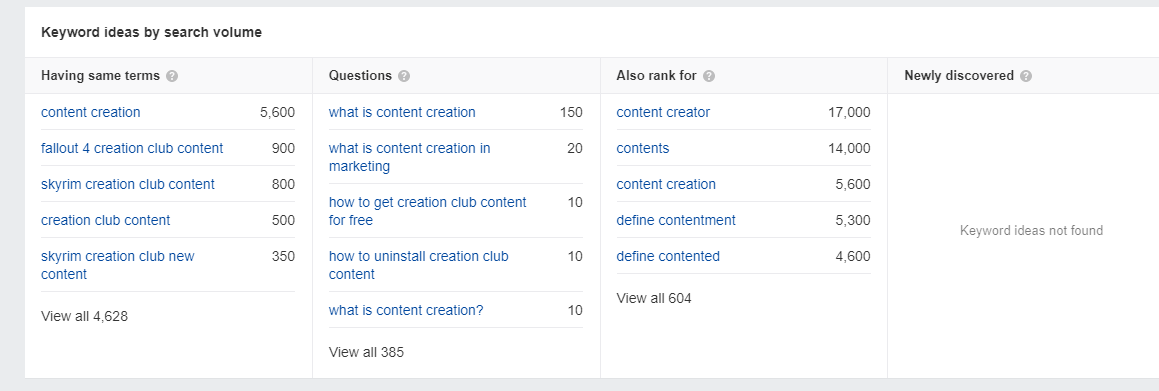Open 'content creation' under Having same terms
This screenshot has width=1159, height=391.
[91, 112]
